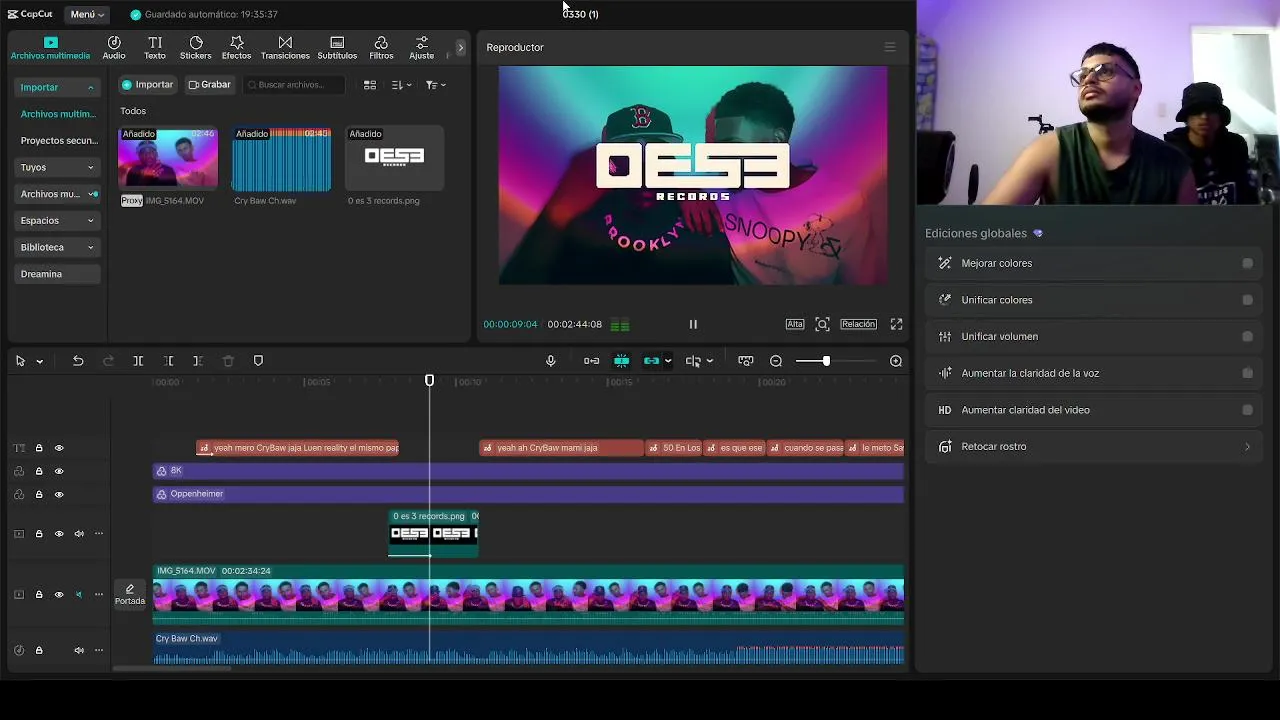Open the media sort dropdown

(401, 85)
